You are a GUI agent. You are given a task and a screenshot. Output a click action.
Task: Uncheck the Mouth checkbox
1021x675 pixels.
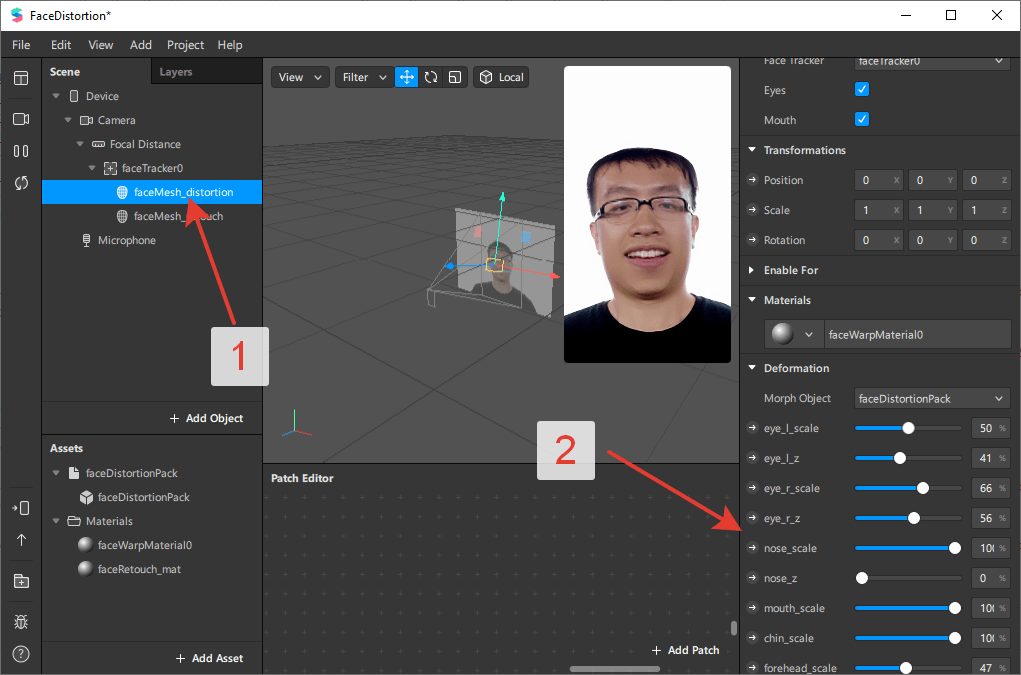(x=862, y=120)
